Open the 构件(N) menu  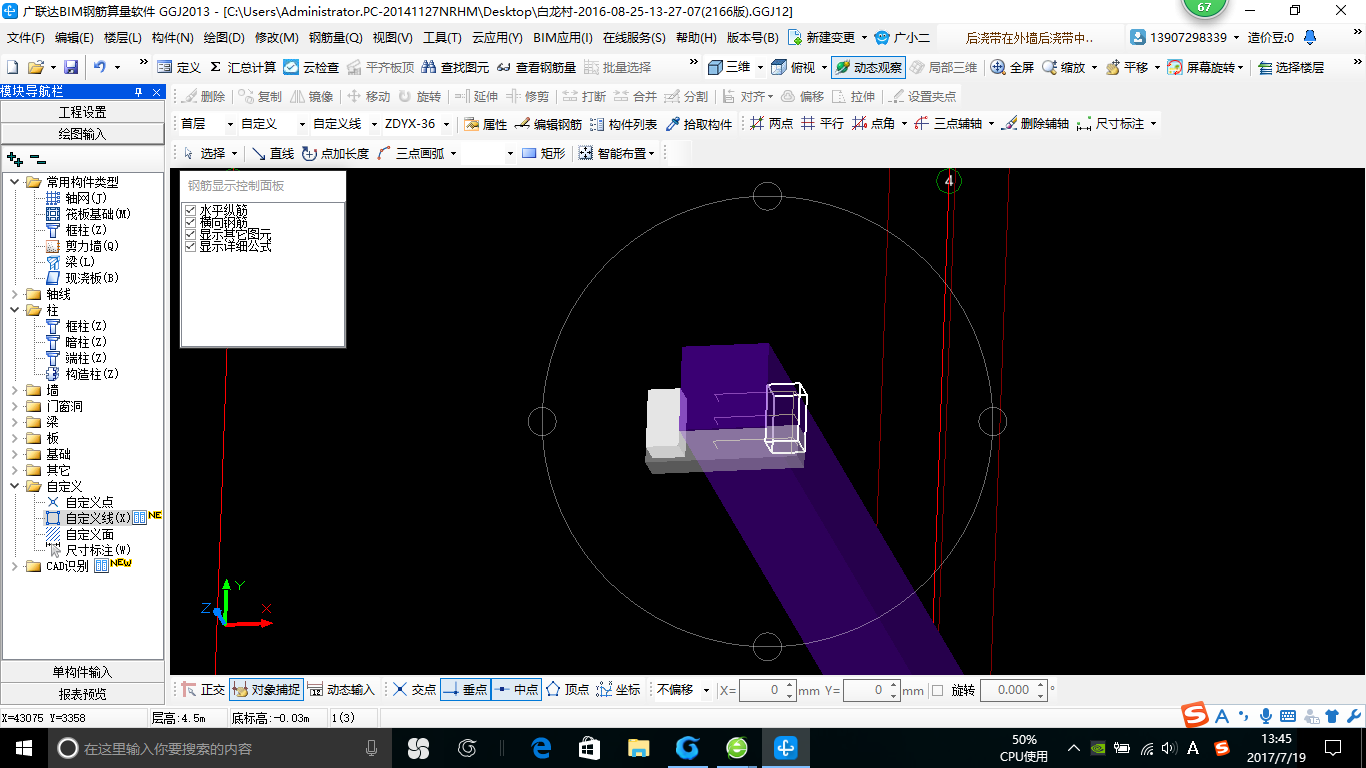tap(172, 38)
